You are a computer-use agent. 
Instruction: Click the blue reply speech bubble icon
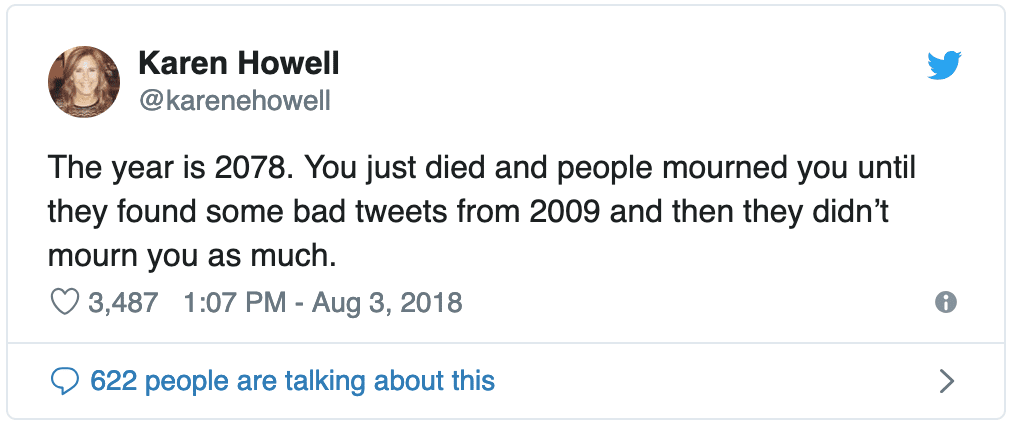[x=64, y=380]
